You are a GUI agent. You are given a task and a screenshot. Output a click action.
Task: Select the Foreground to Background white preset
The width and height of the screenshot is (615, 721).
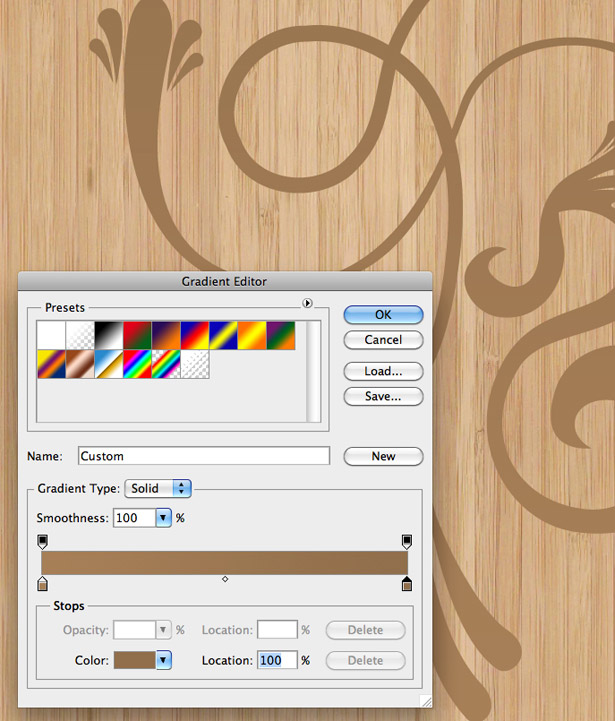click(x=51, y=335)
